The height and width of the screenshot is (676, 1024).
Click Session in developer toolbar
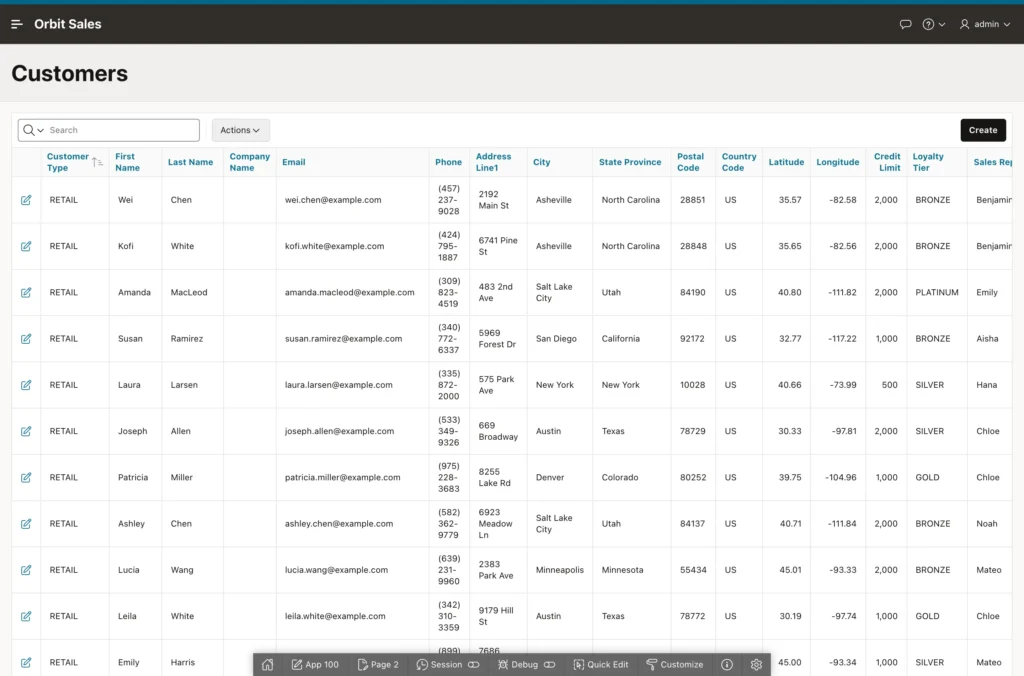pyautogui.click(x=447, y=664)
